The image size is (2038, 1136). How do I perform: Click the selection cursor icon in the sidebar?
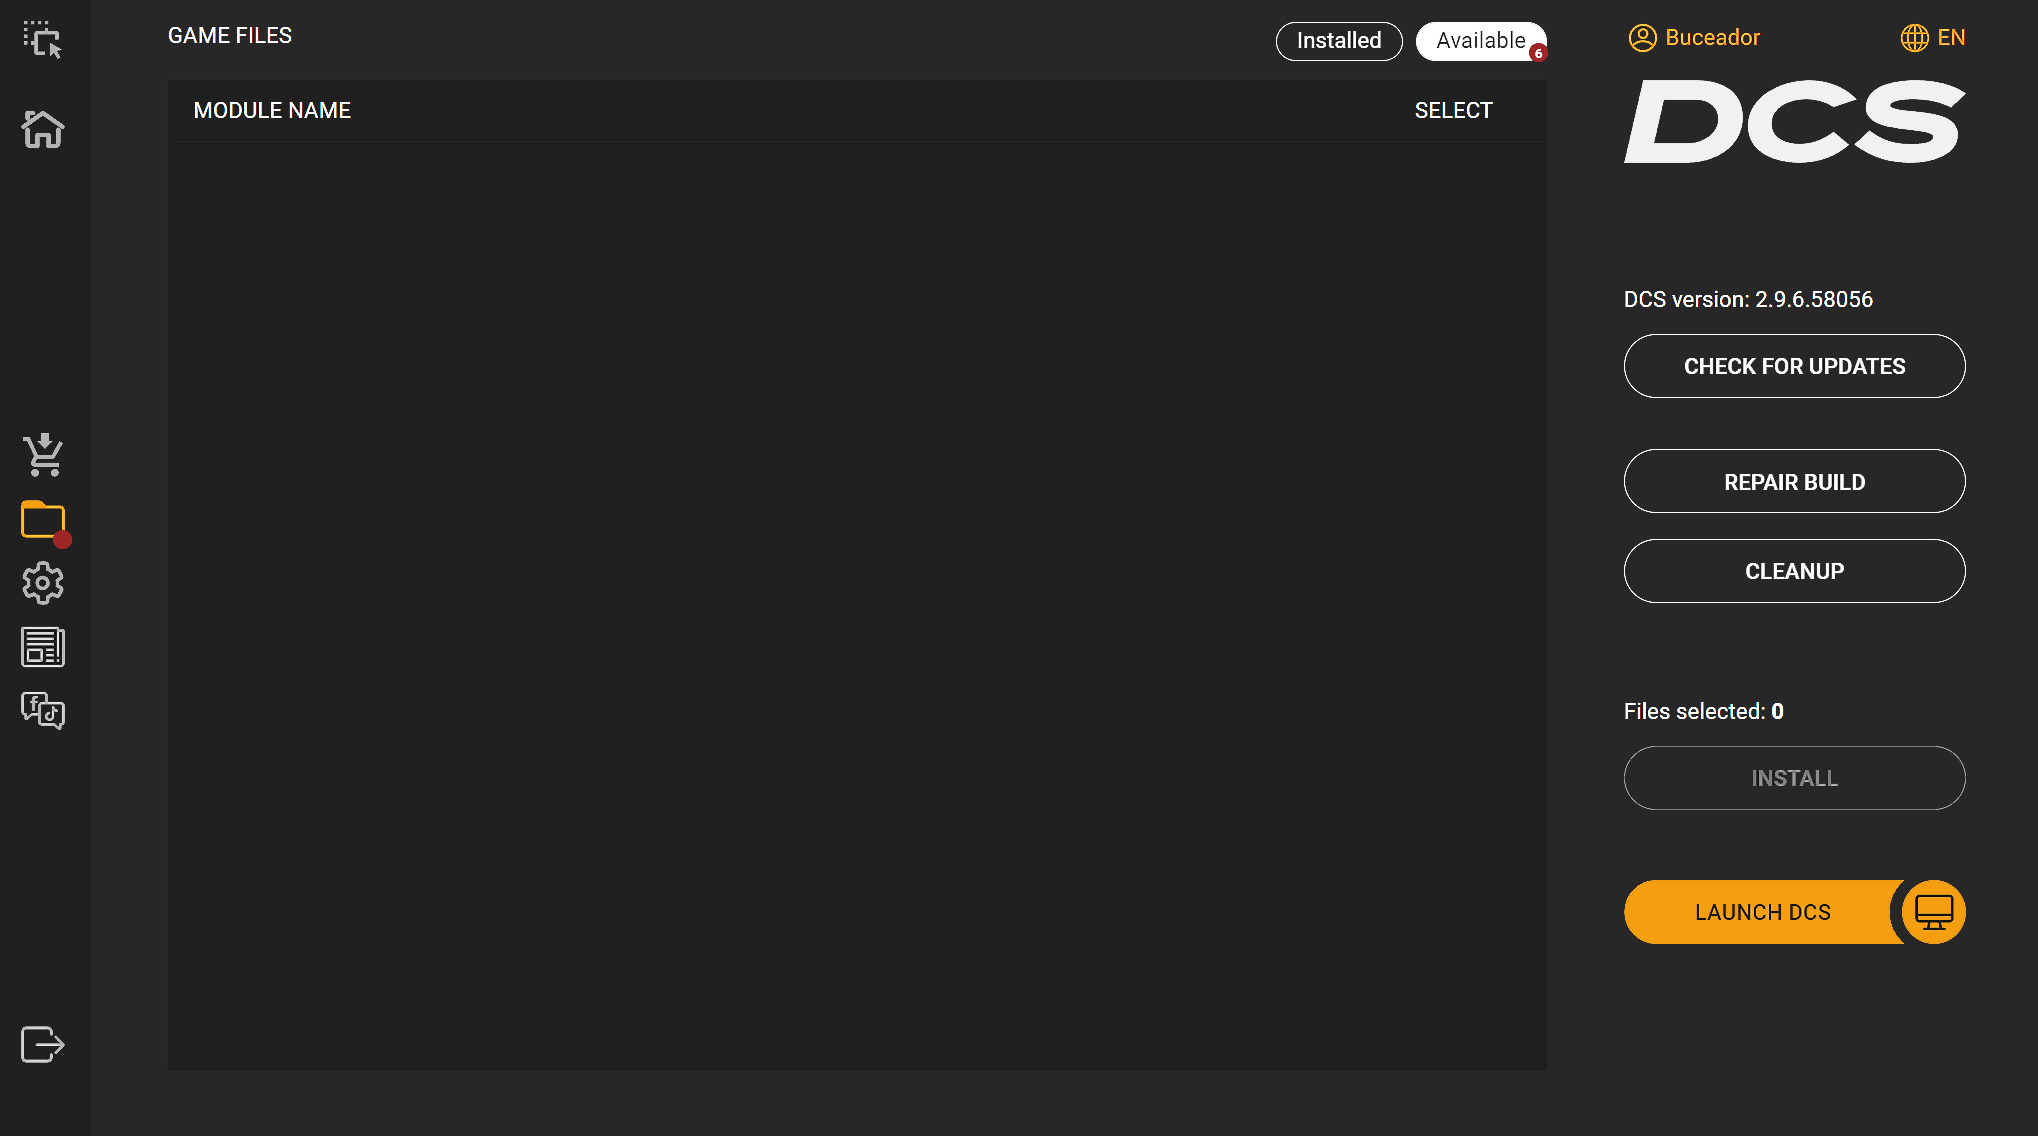point(43,40)
